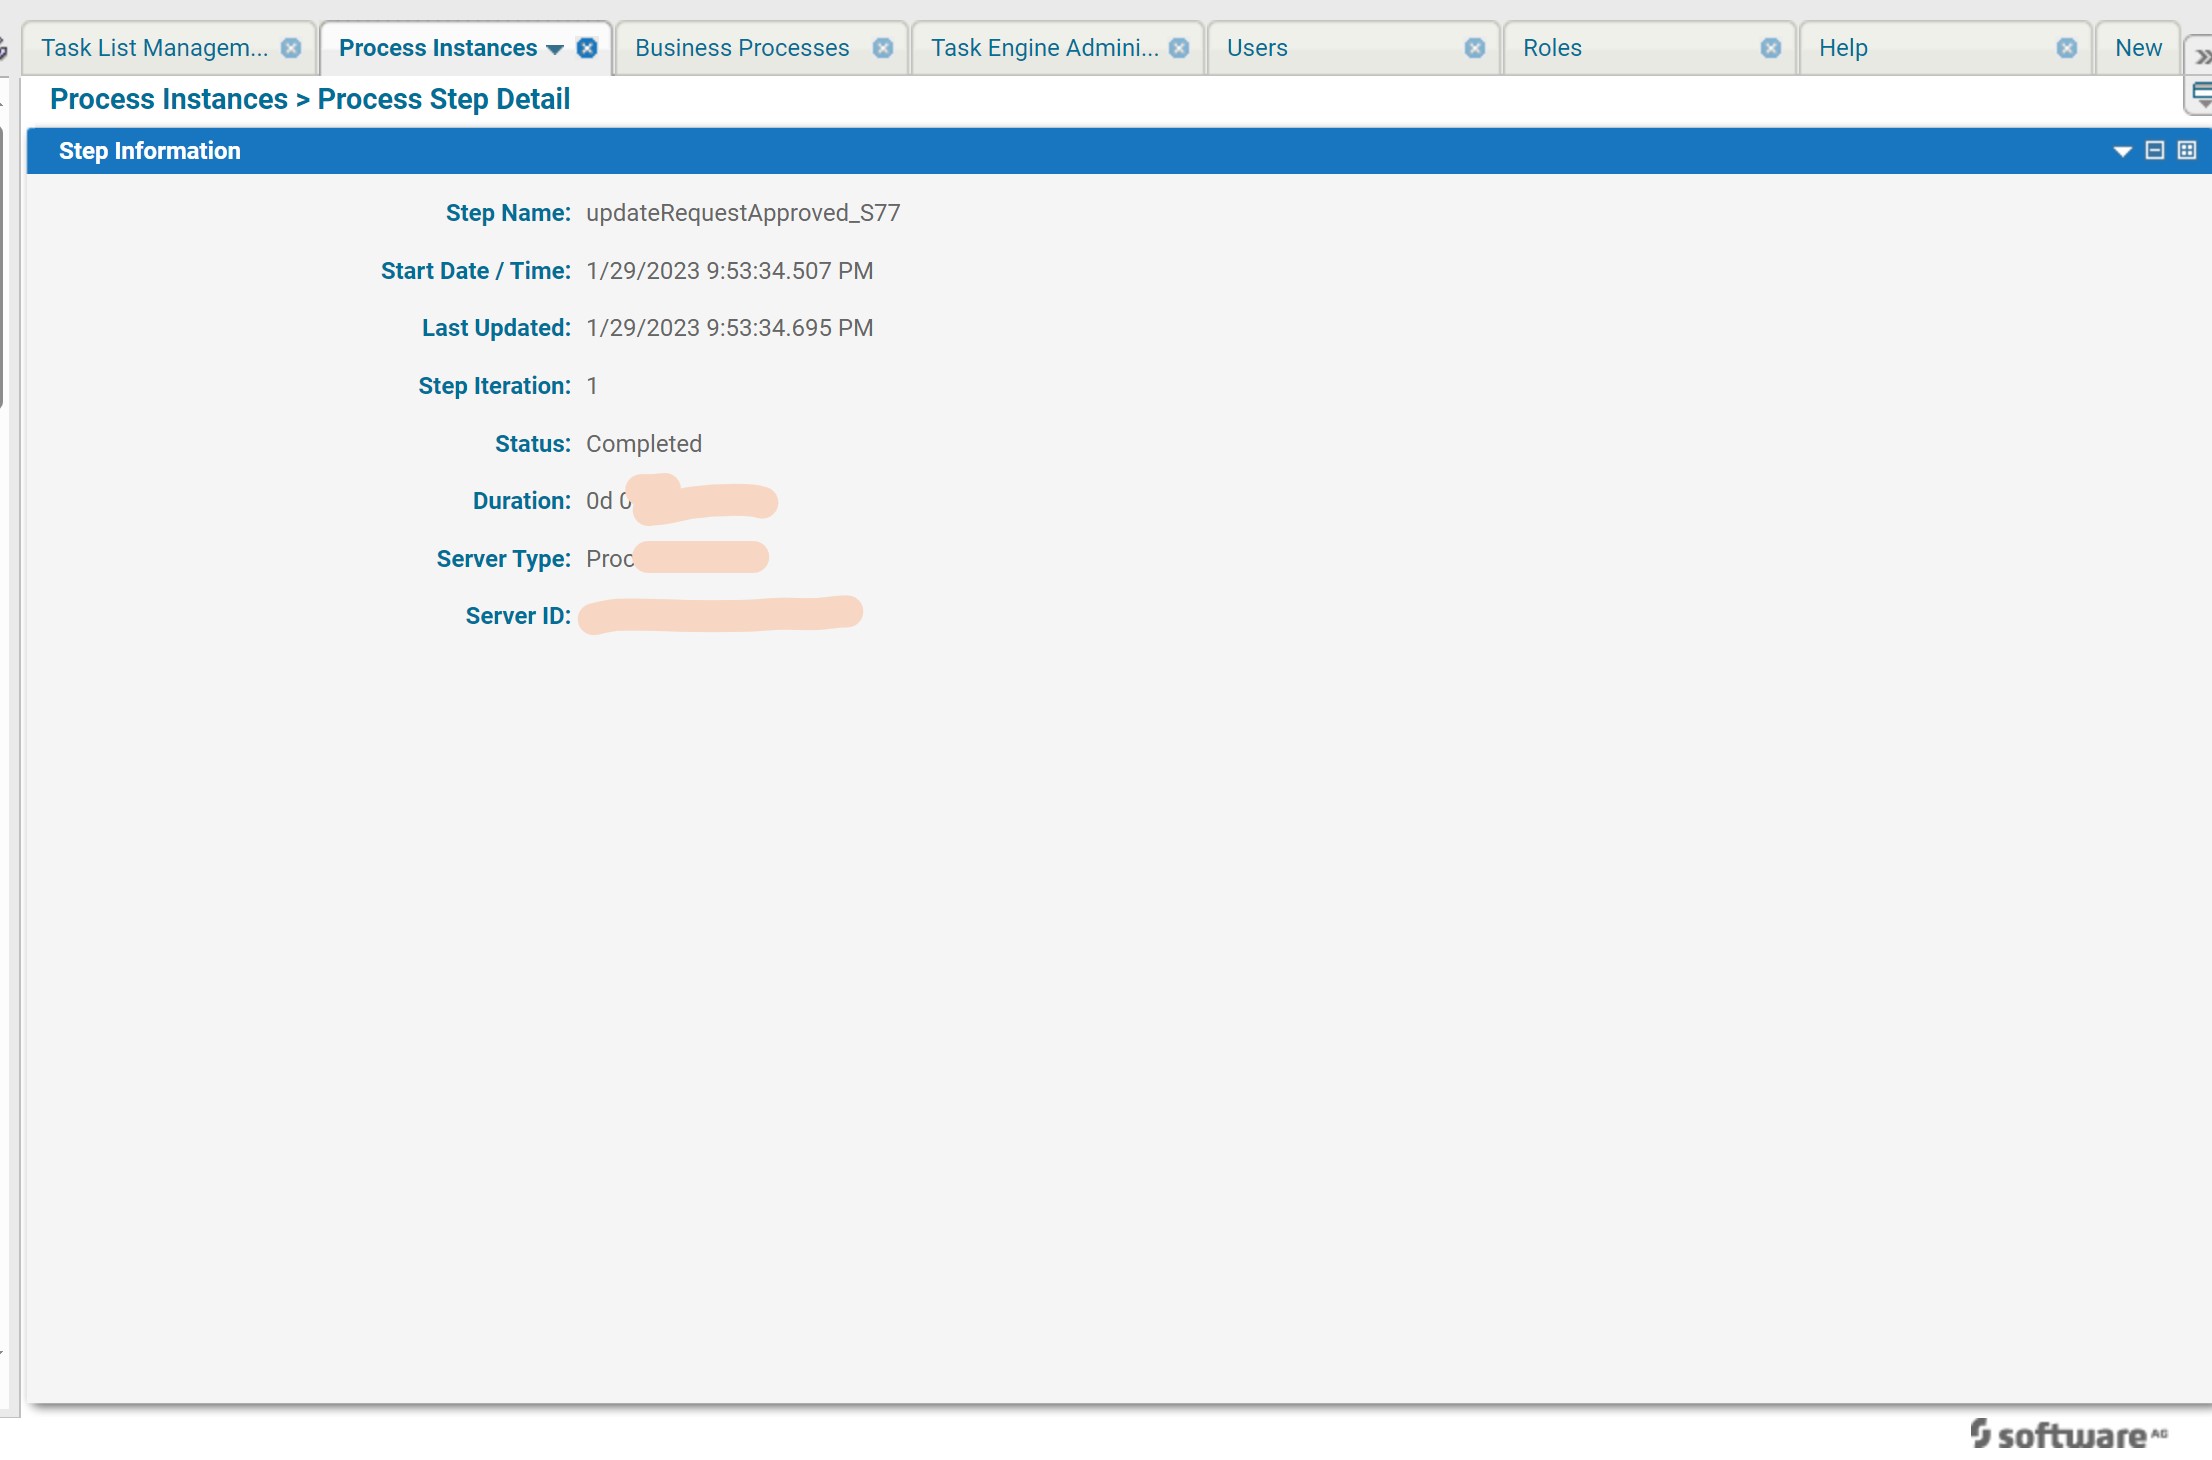Click the Step Iteration value 1
The width and height of the screenshot is (2212, 1460).
coord(592,386)
